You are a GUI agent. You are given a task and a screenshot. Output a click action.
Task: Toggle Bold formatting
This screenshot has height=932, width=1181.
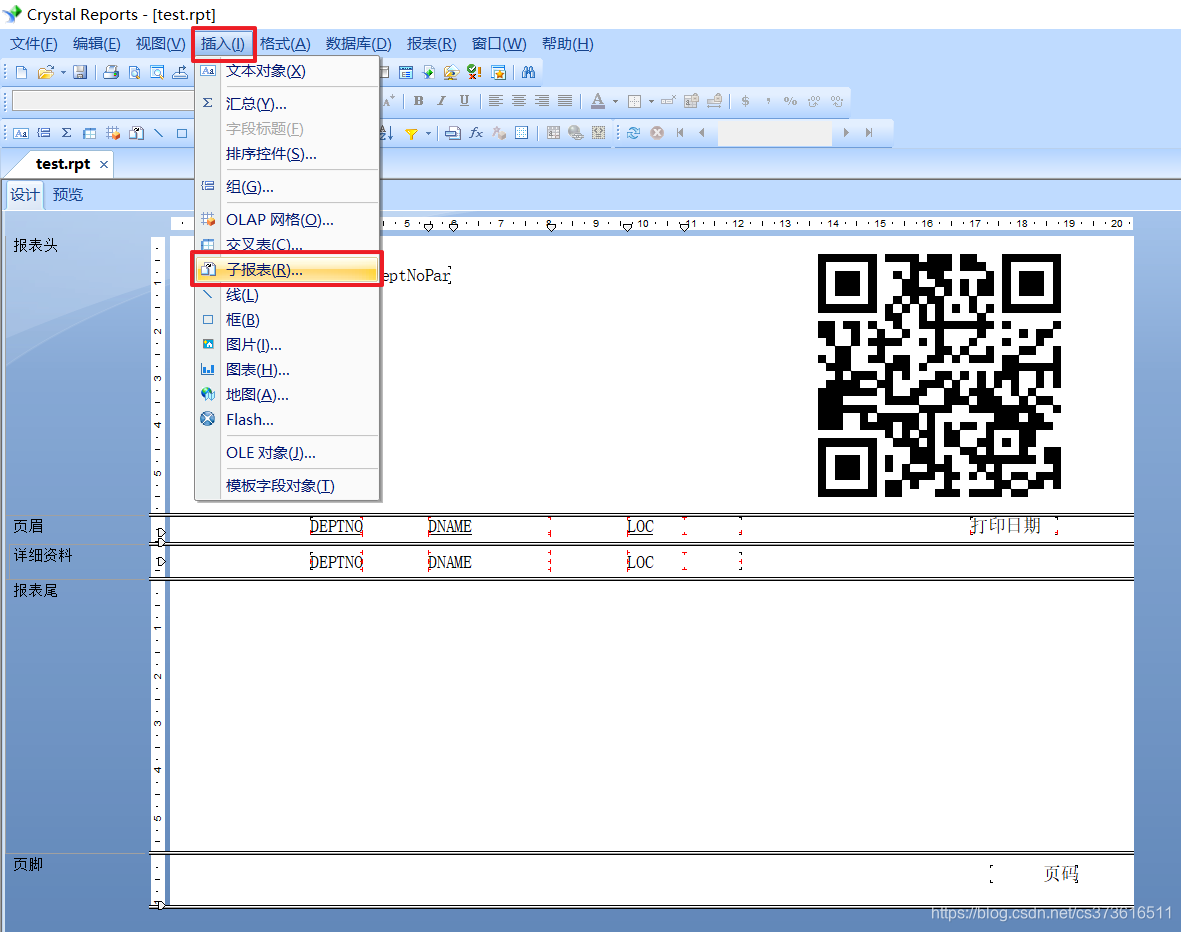coord(419,101)
